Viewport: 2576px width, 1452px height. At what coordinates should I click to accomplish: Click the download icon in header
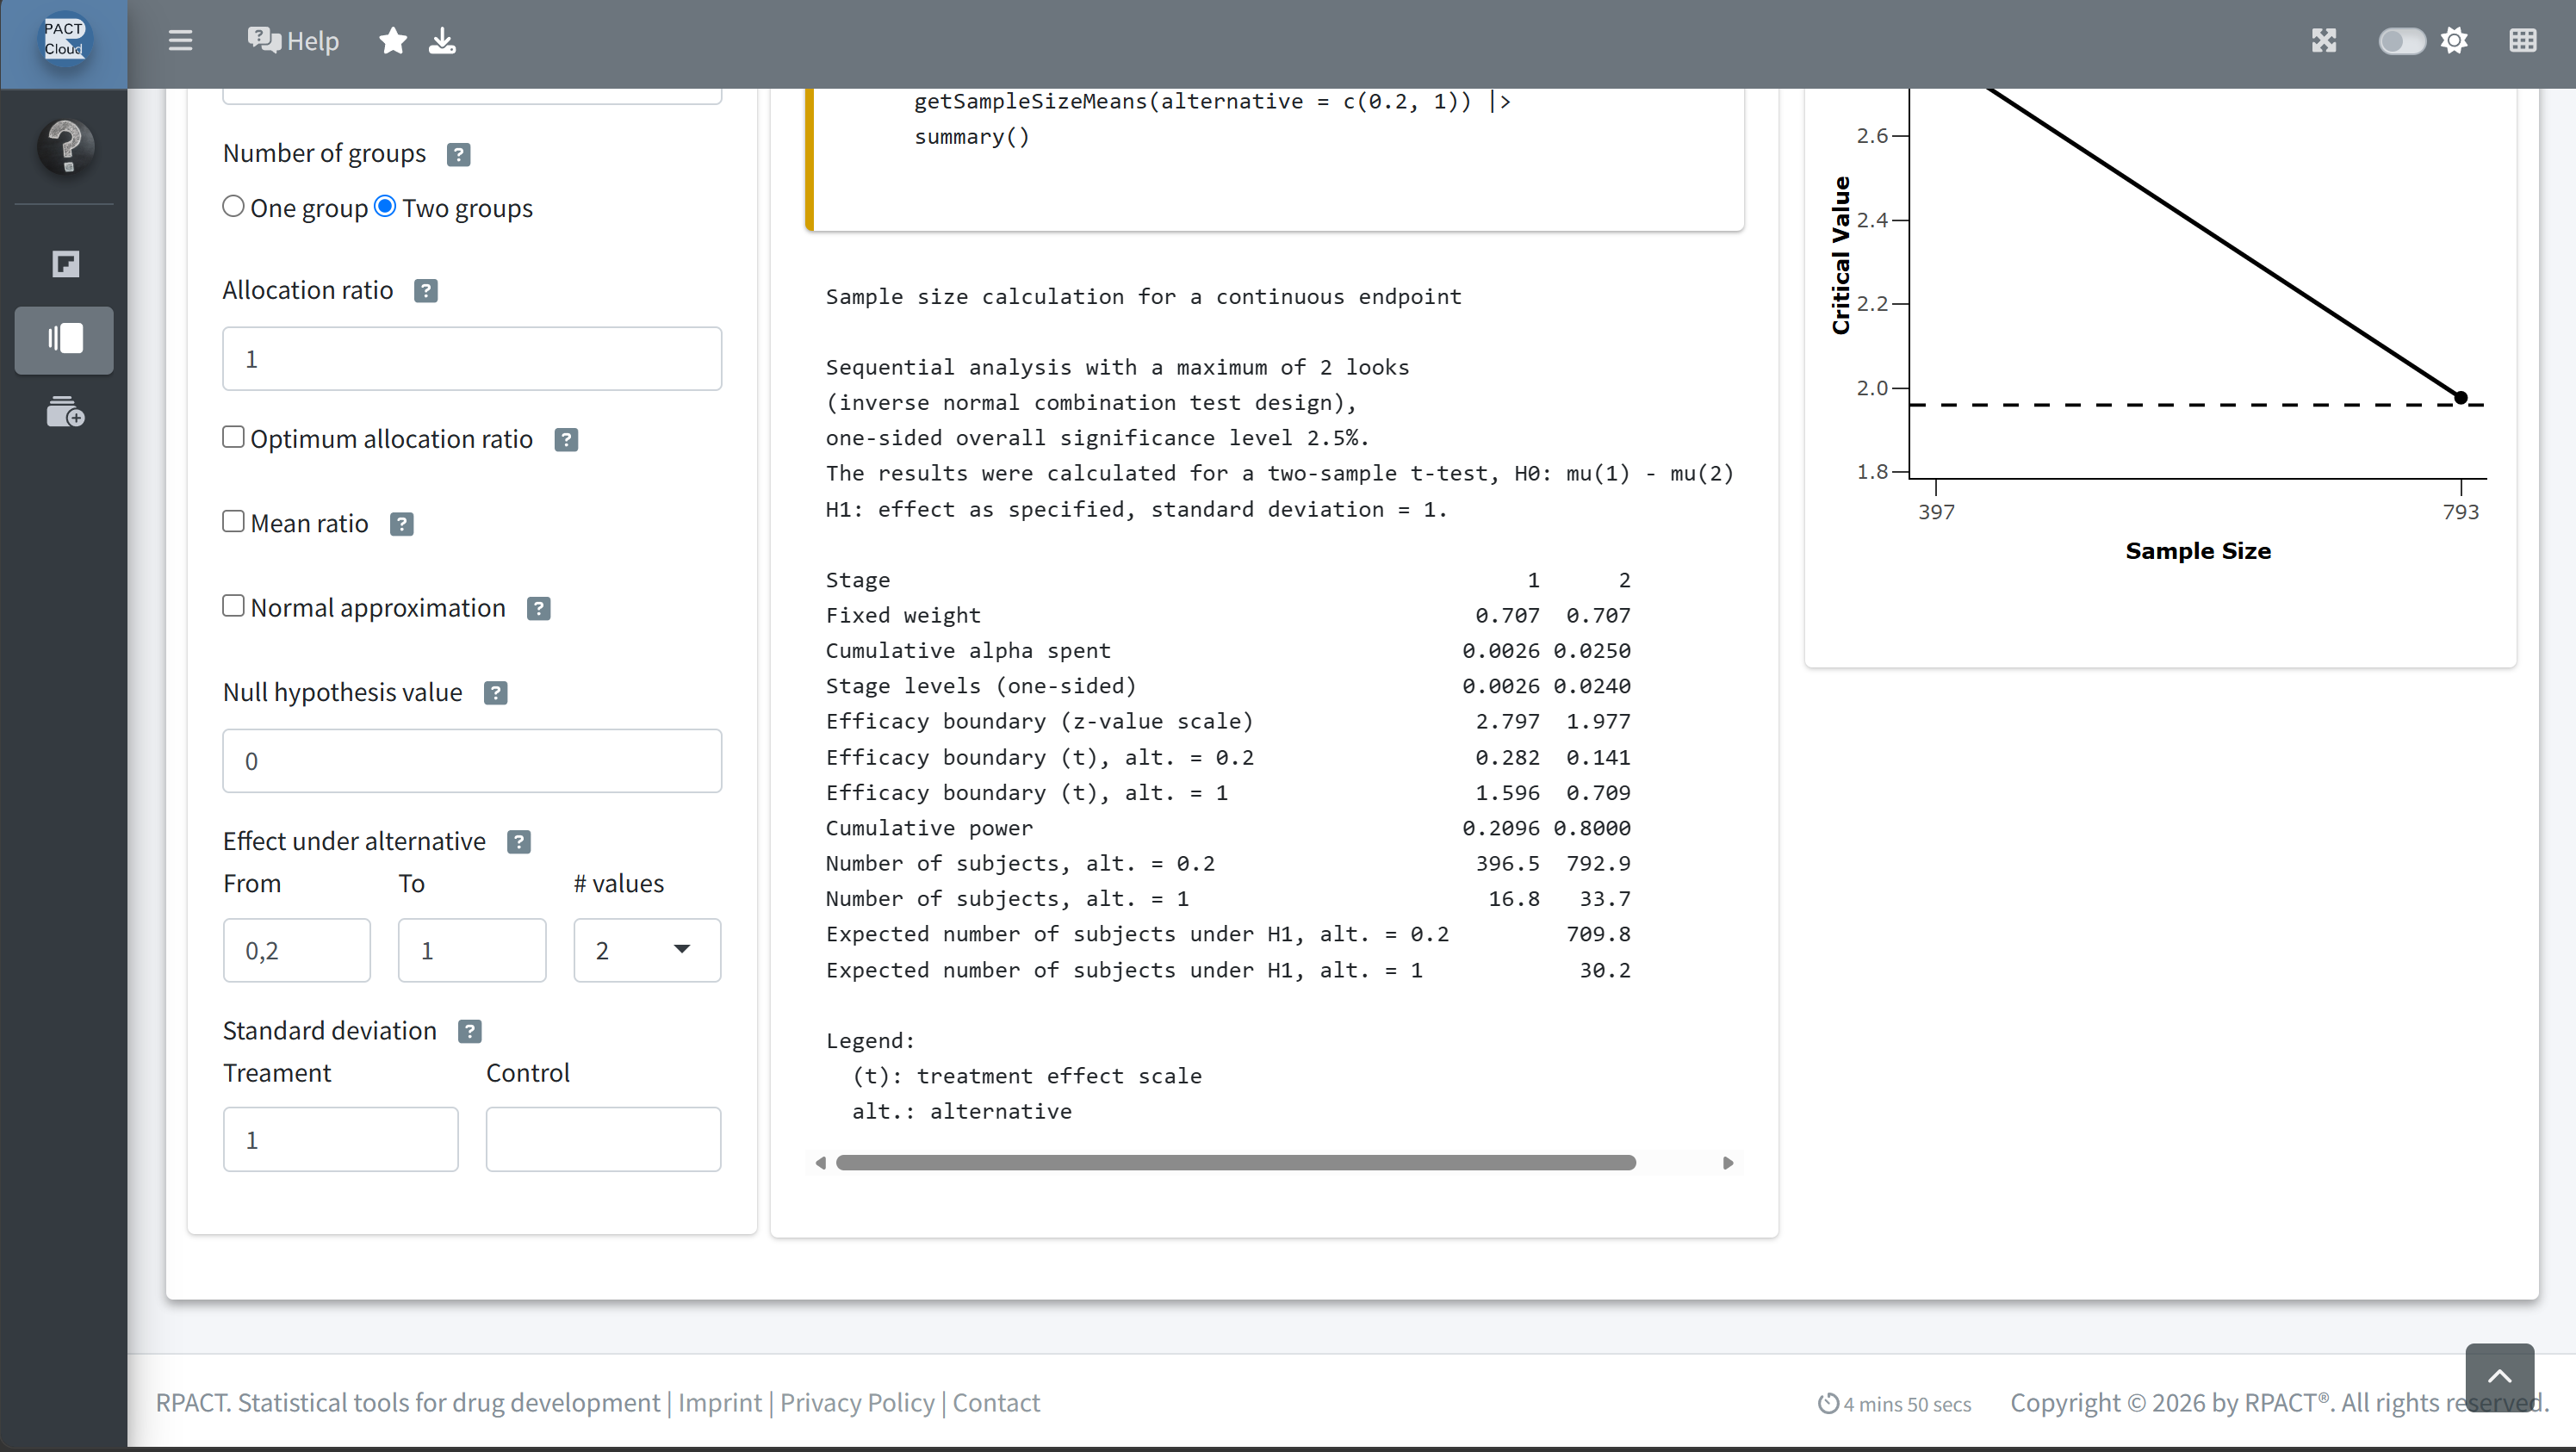442,40
